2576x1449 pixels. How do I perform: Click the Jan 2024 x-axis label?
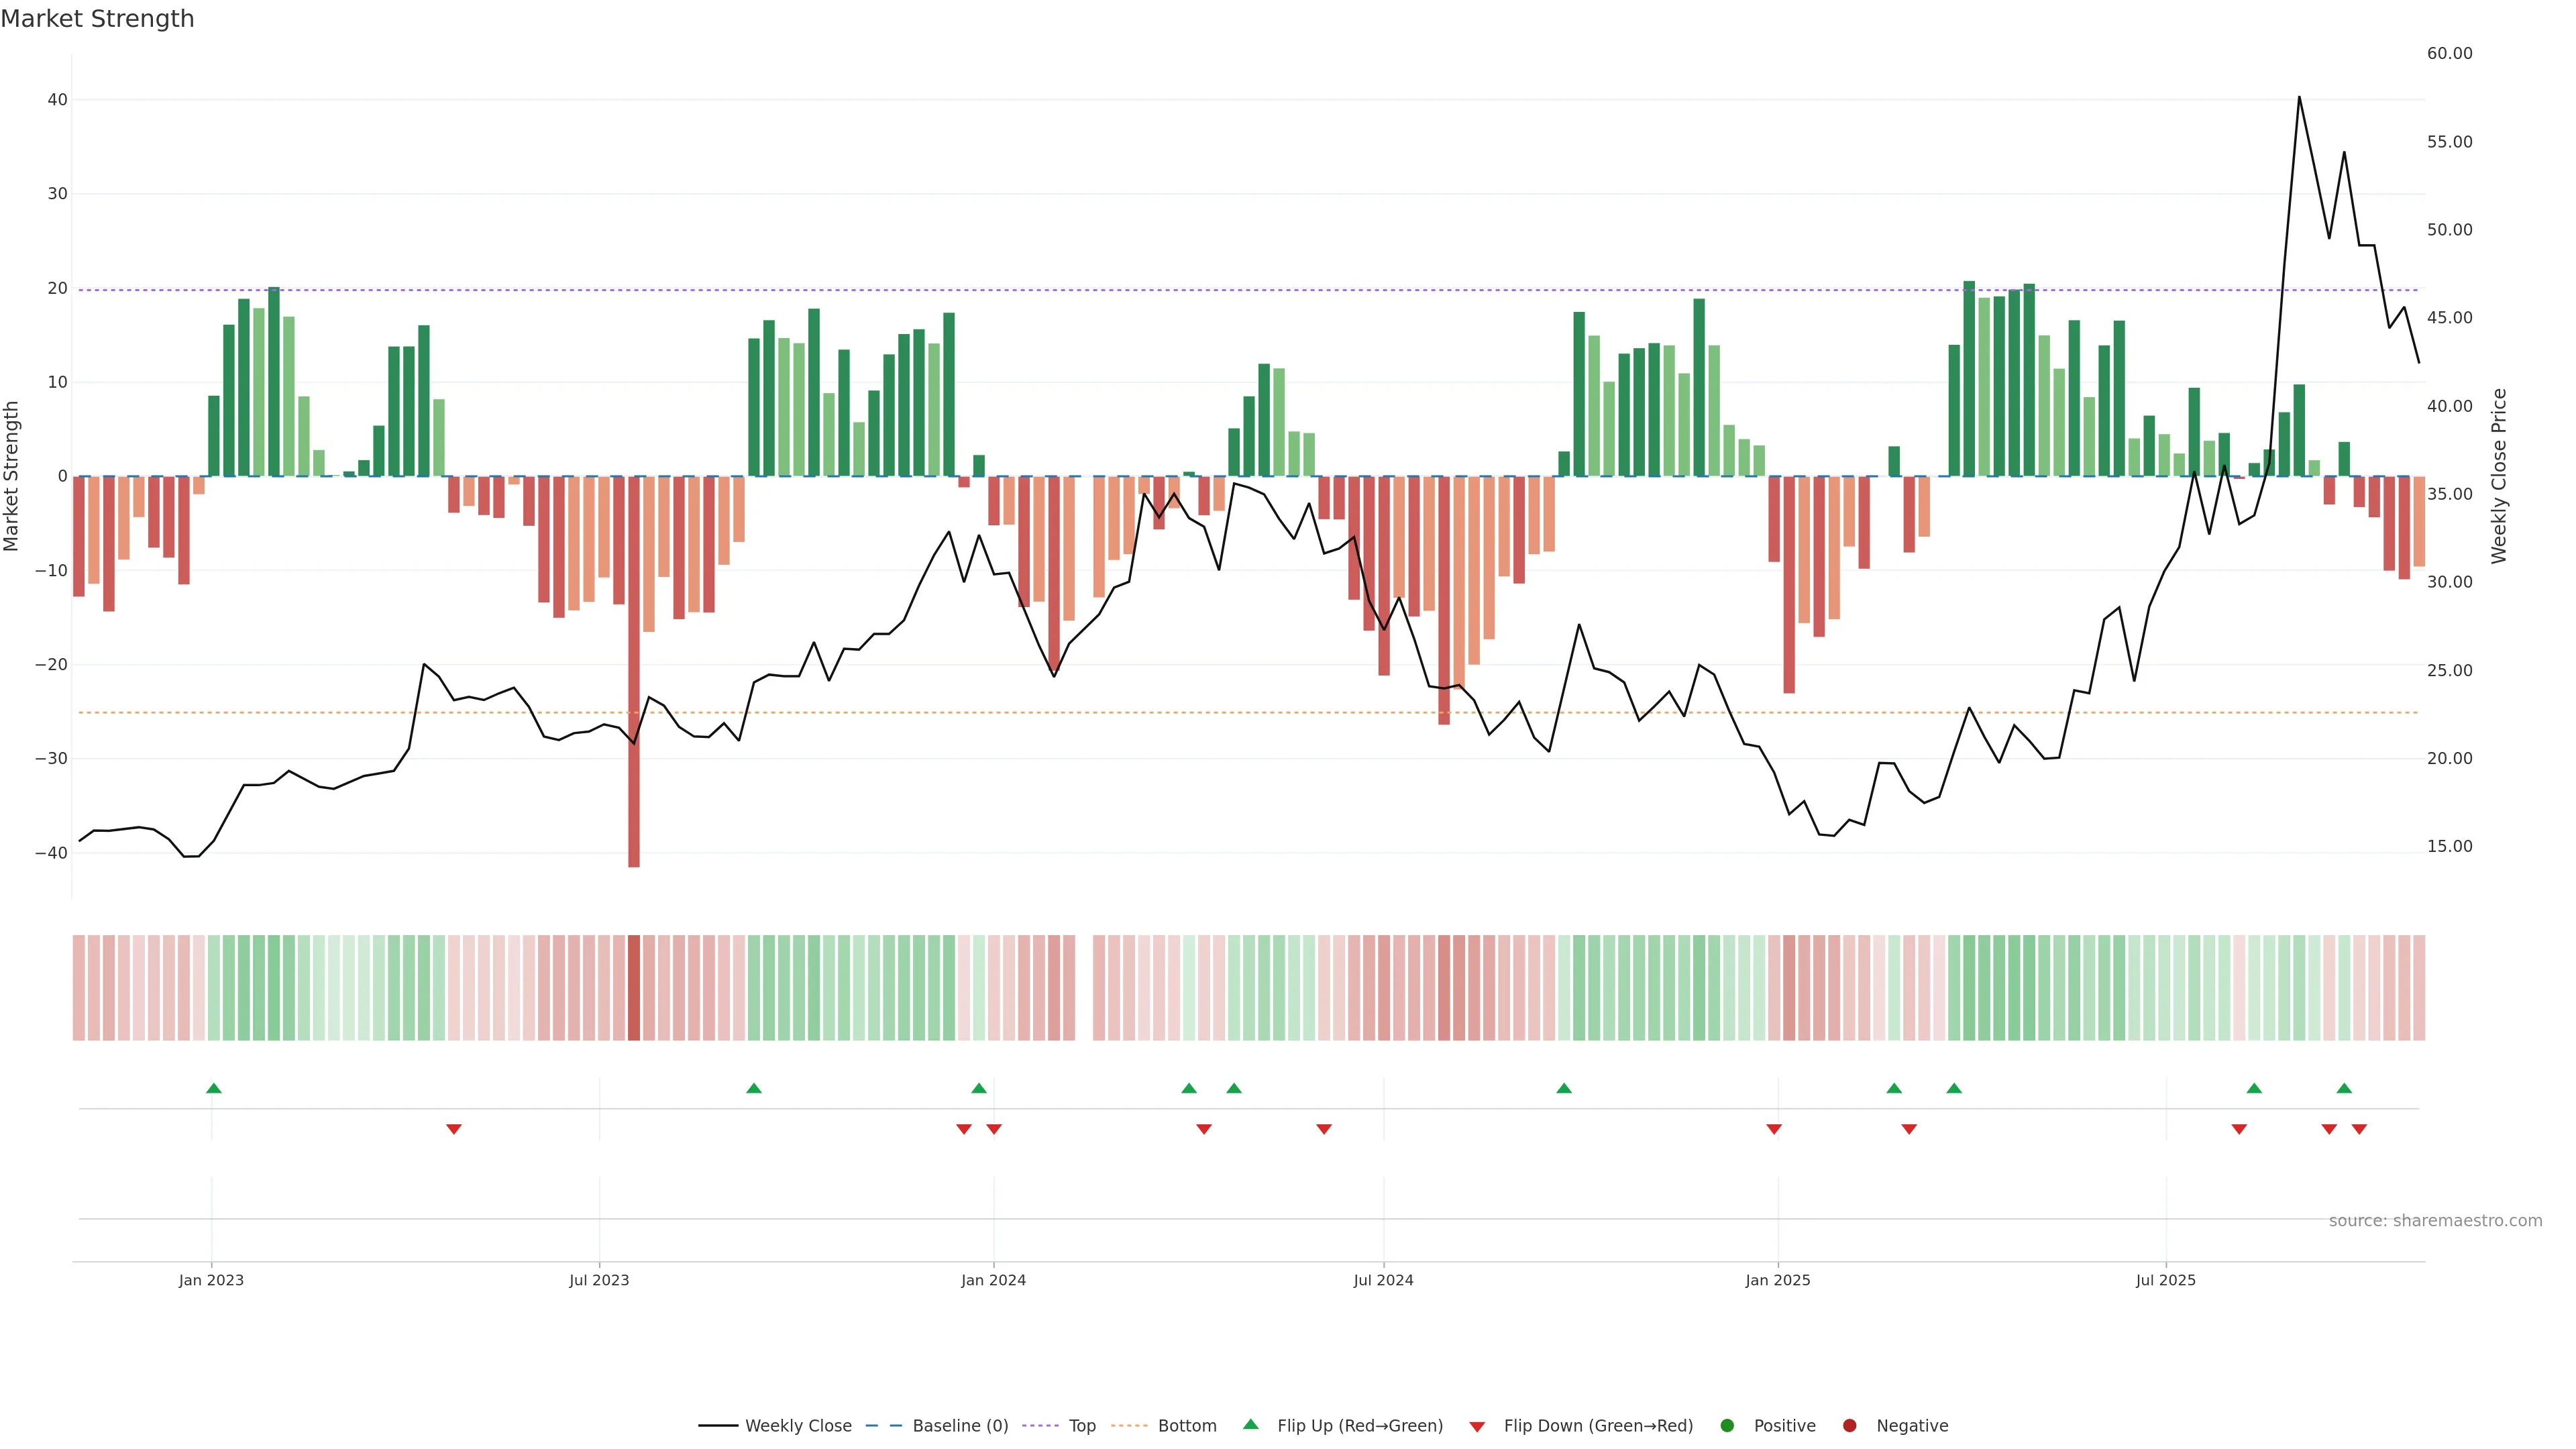pyautogui.click(x=993, y=1280)
